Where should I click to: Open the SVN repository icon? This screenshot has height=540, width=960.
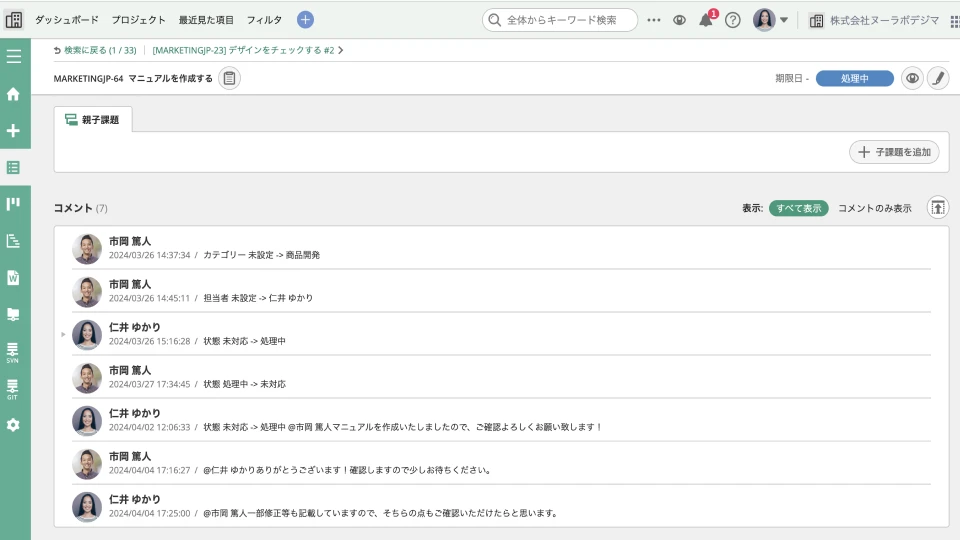pos(13,353)
